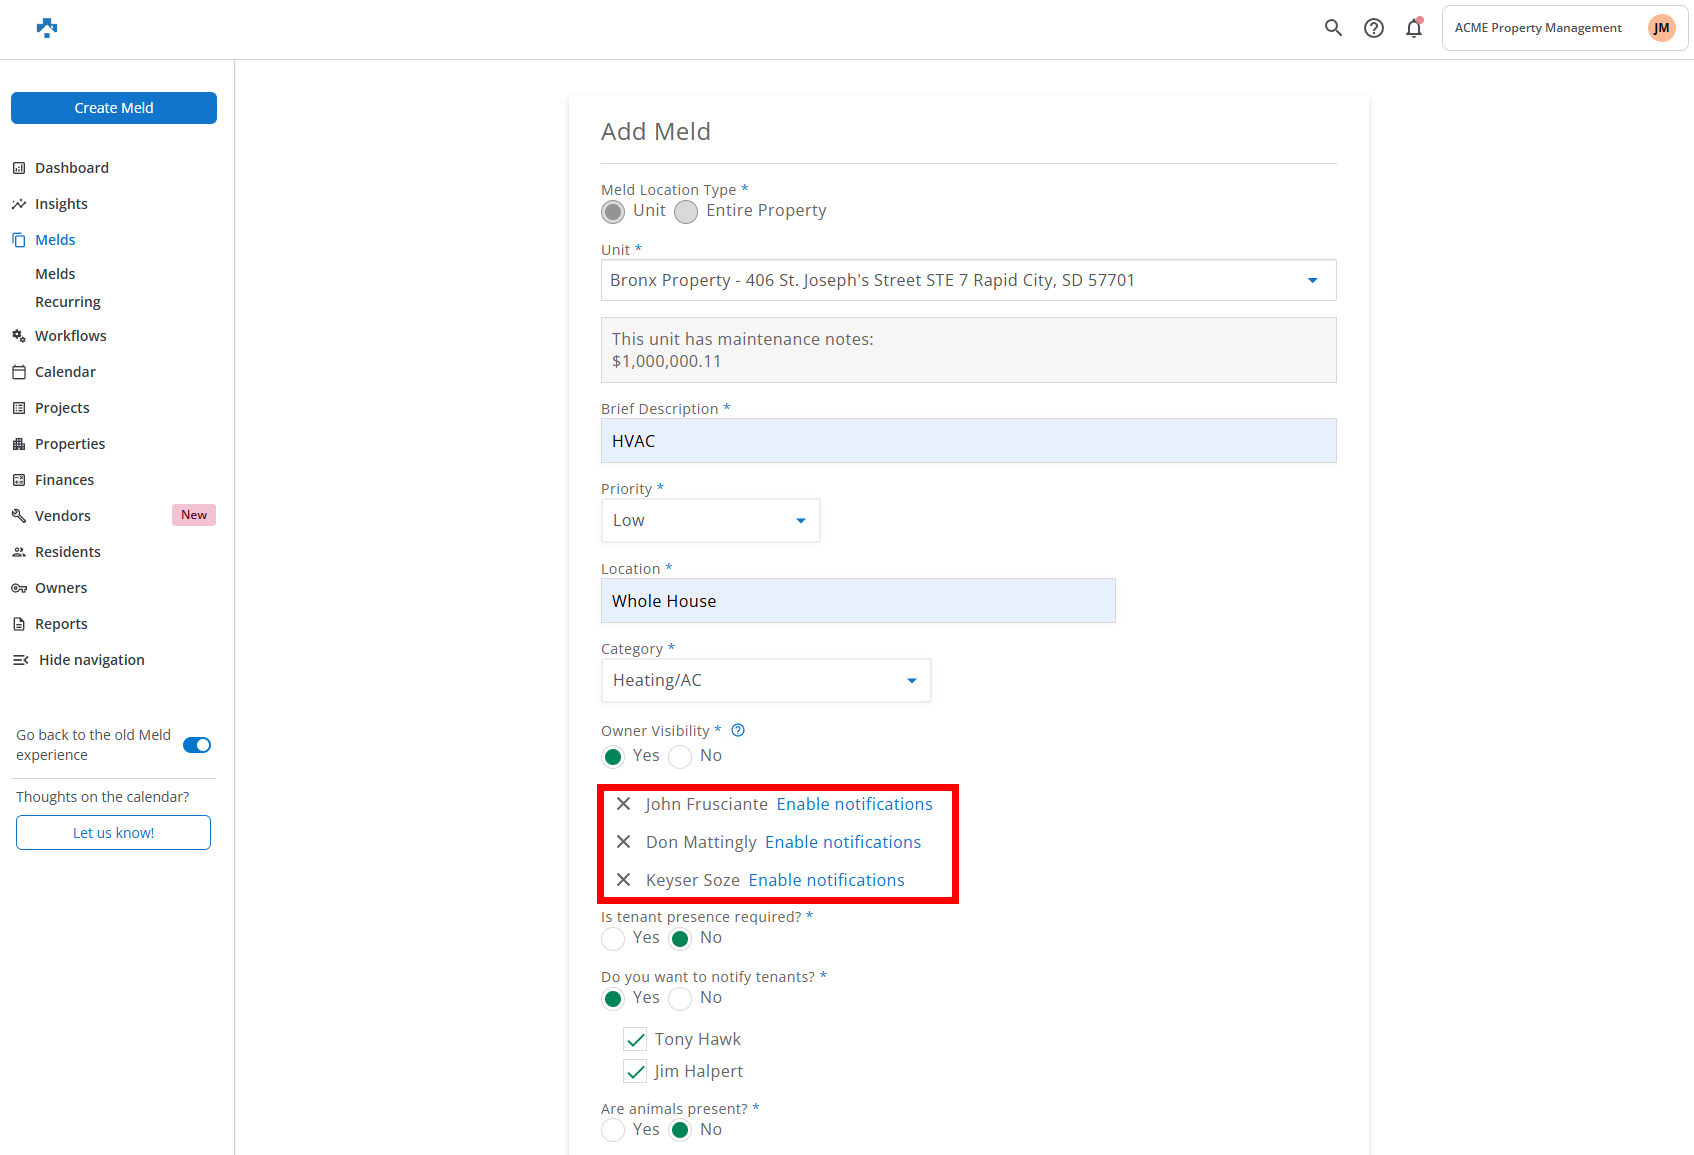Remove Keyser Soze with X icon
This screenshot has width=1694, height=1155.
click(x=623, y=880)
